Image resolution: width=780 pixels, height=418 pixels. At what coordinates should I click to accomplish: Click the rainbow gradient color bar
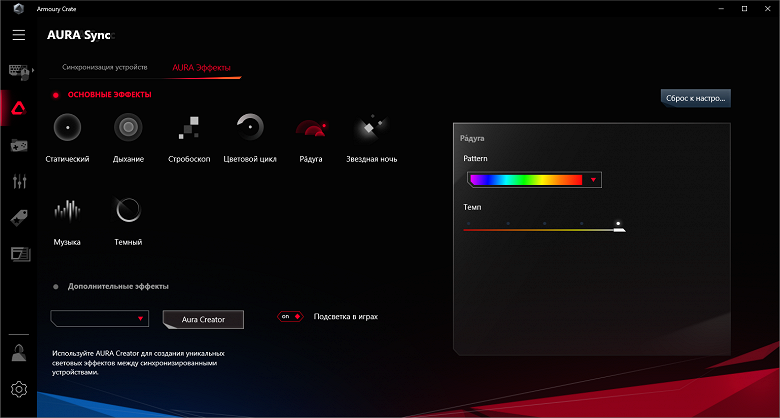526,180
